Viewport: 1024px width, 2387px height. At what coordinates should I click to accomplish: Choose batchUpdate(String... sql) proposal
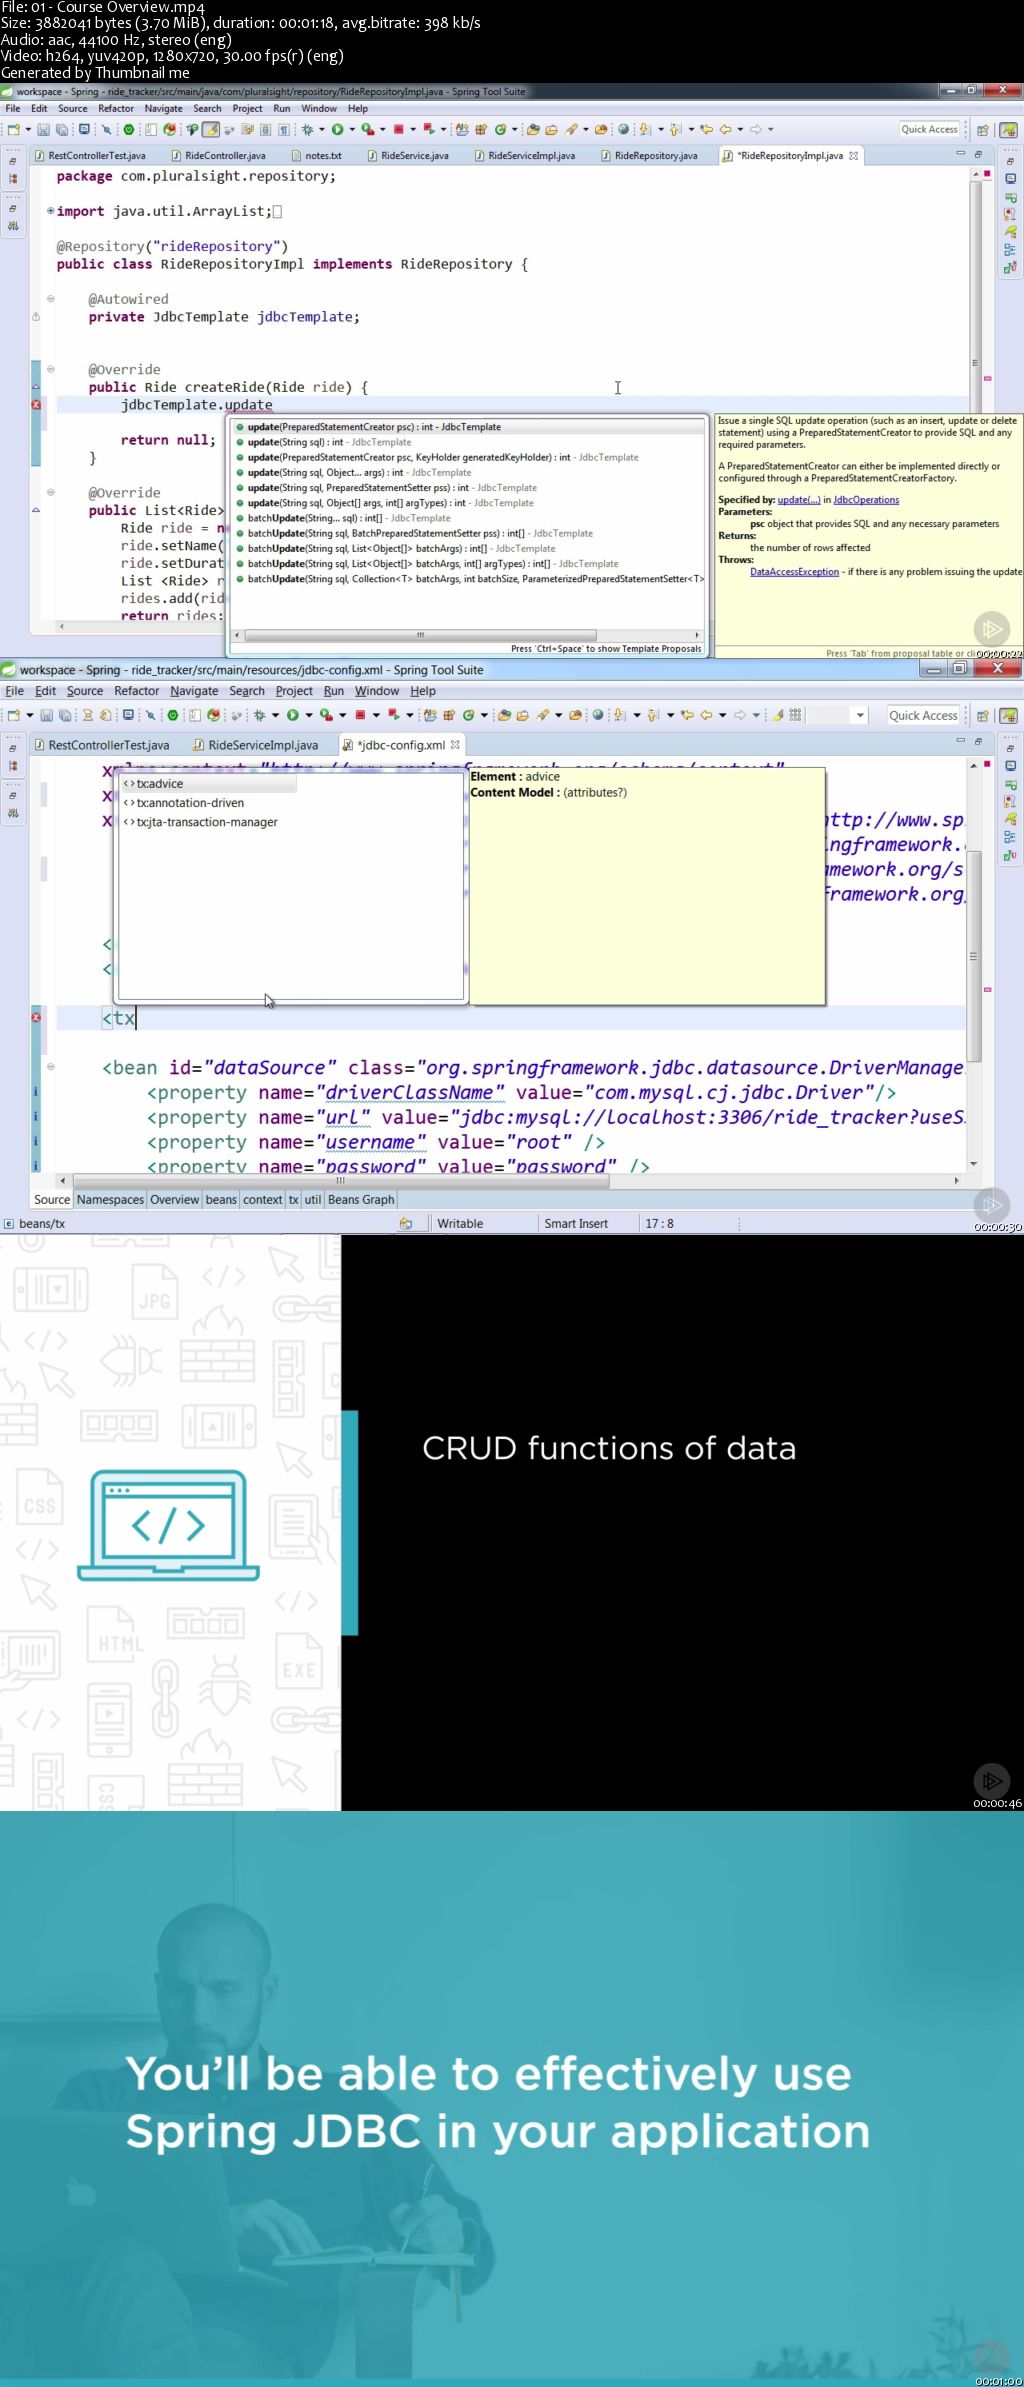point(468,518)
